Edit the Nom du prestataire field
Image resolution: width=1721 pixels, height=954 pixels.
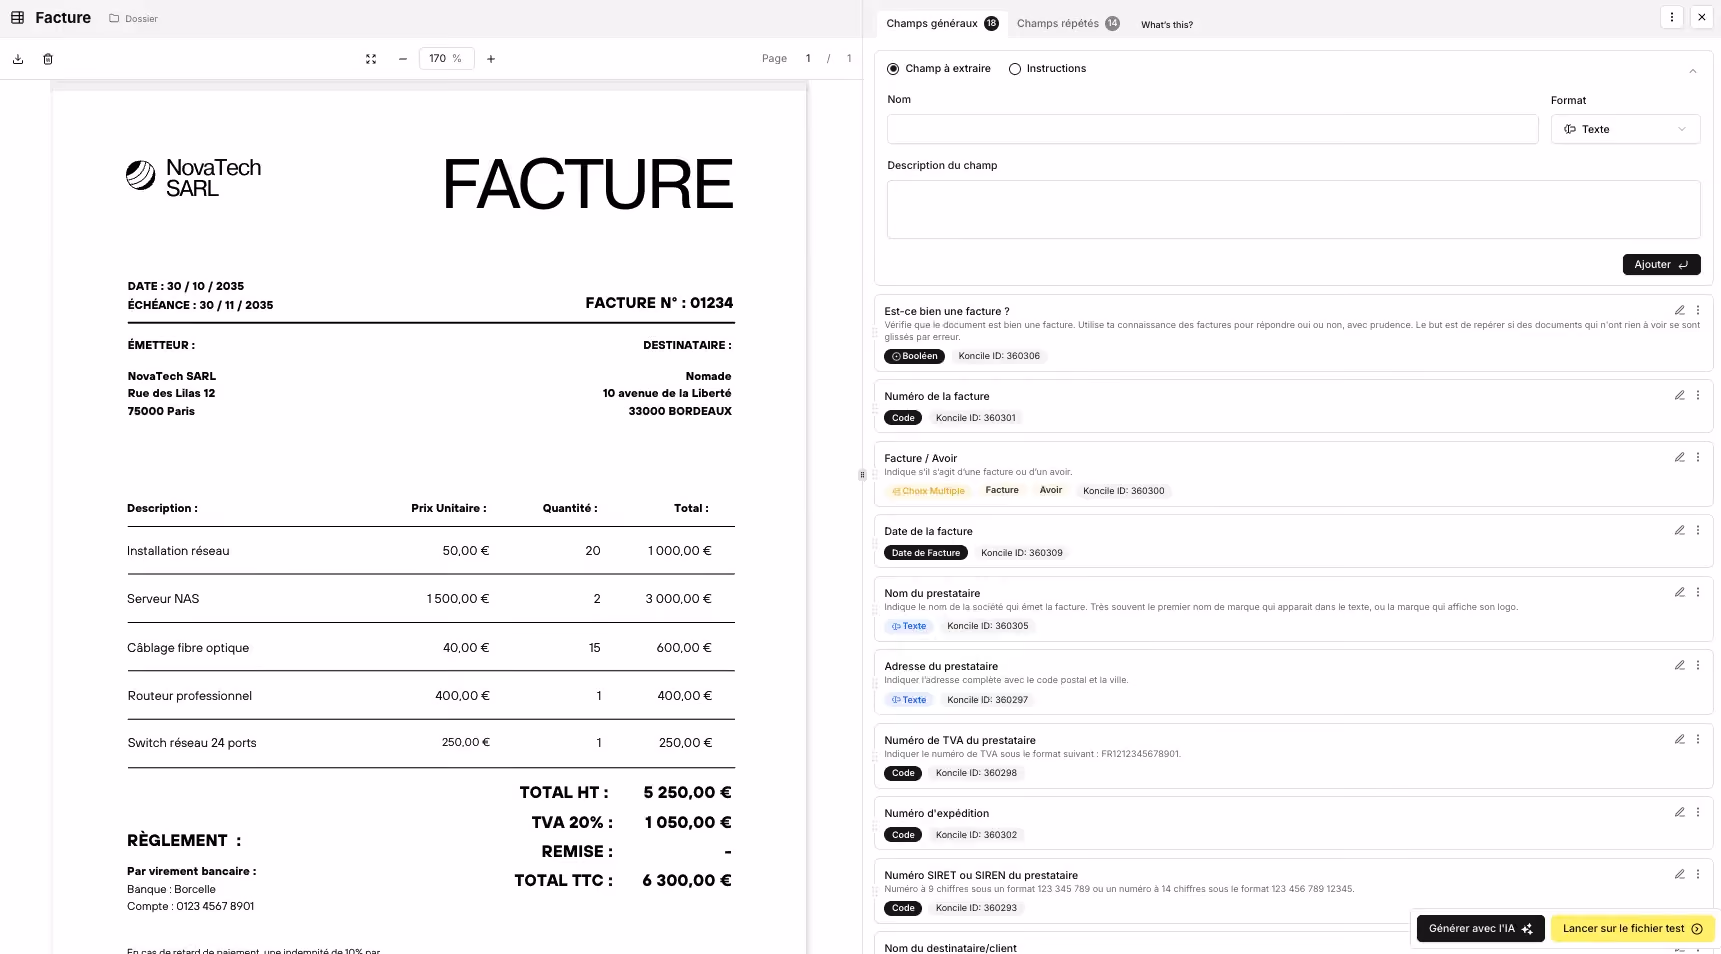pyautogui.click(x=1680, y=593)
